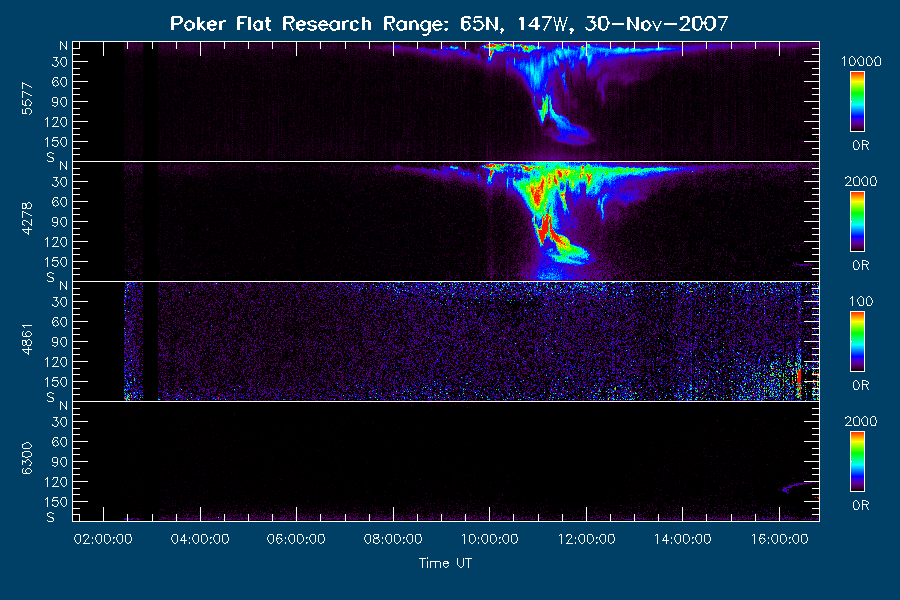Click the 2000 label above the 4278 colorbar
The image size is (900, 600).
pos(861,181)
